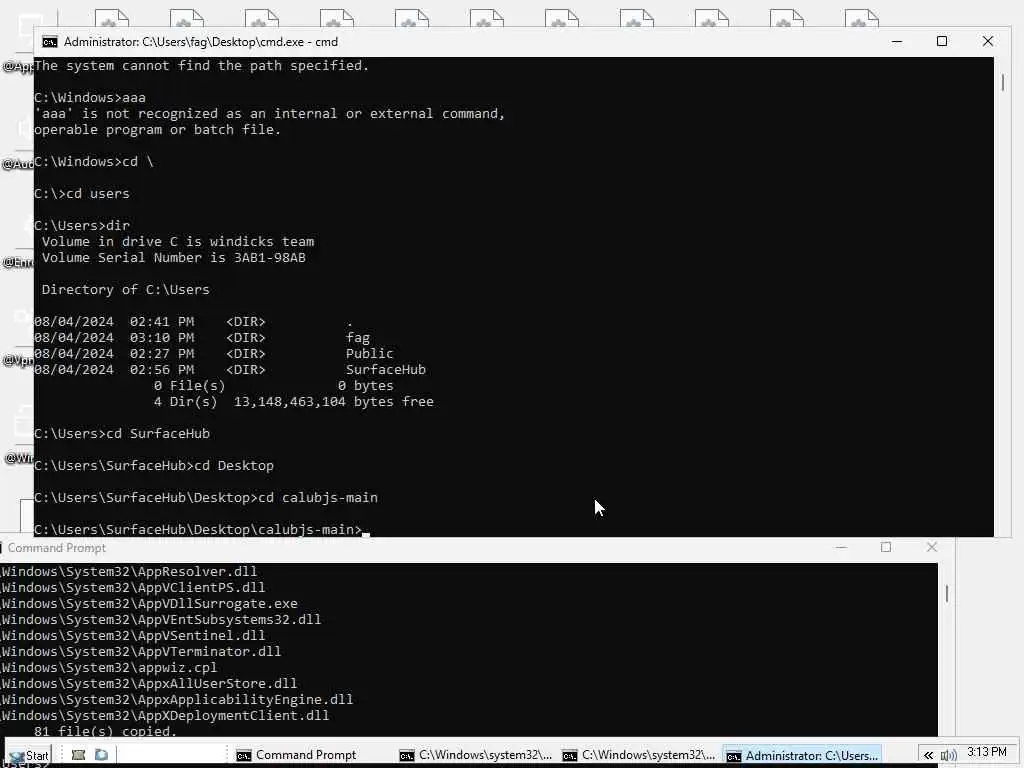
Task: Click the 'Public' directory entry in the dir listing
Action: coord(370,353)
